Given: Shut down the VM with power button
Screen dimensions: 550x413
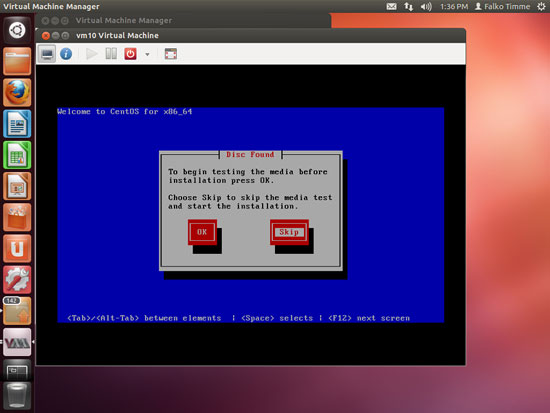Looking at the screenshot, I should click(130, 54).
